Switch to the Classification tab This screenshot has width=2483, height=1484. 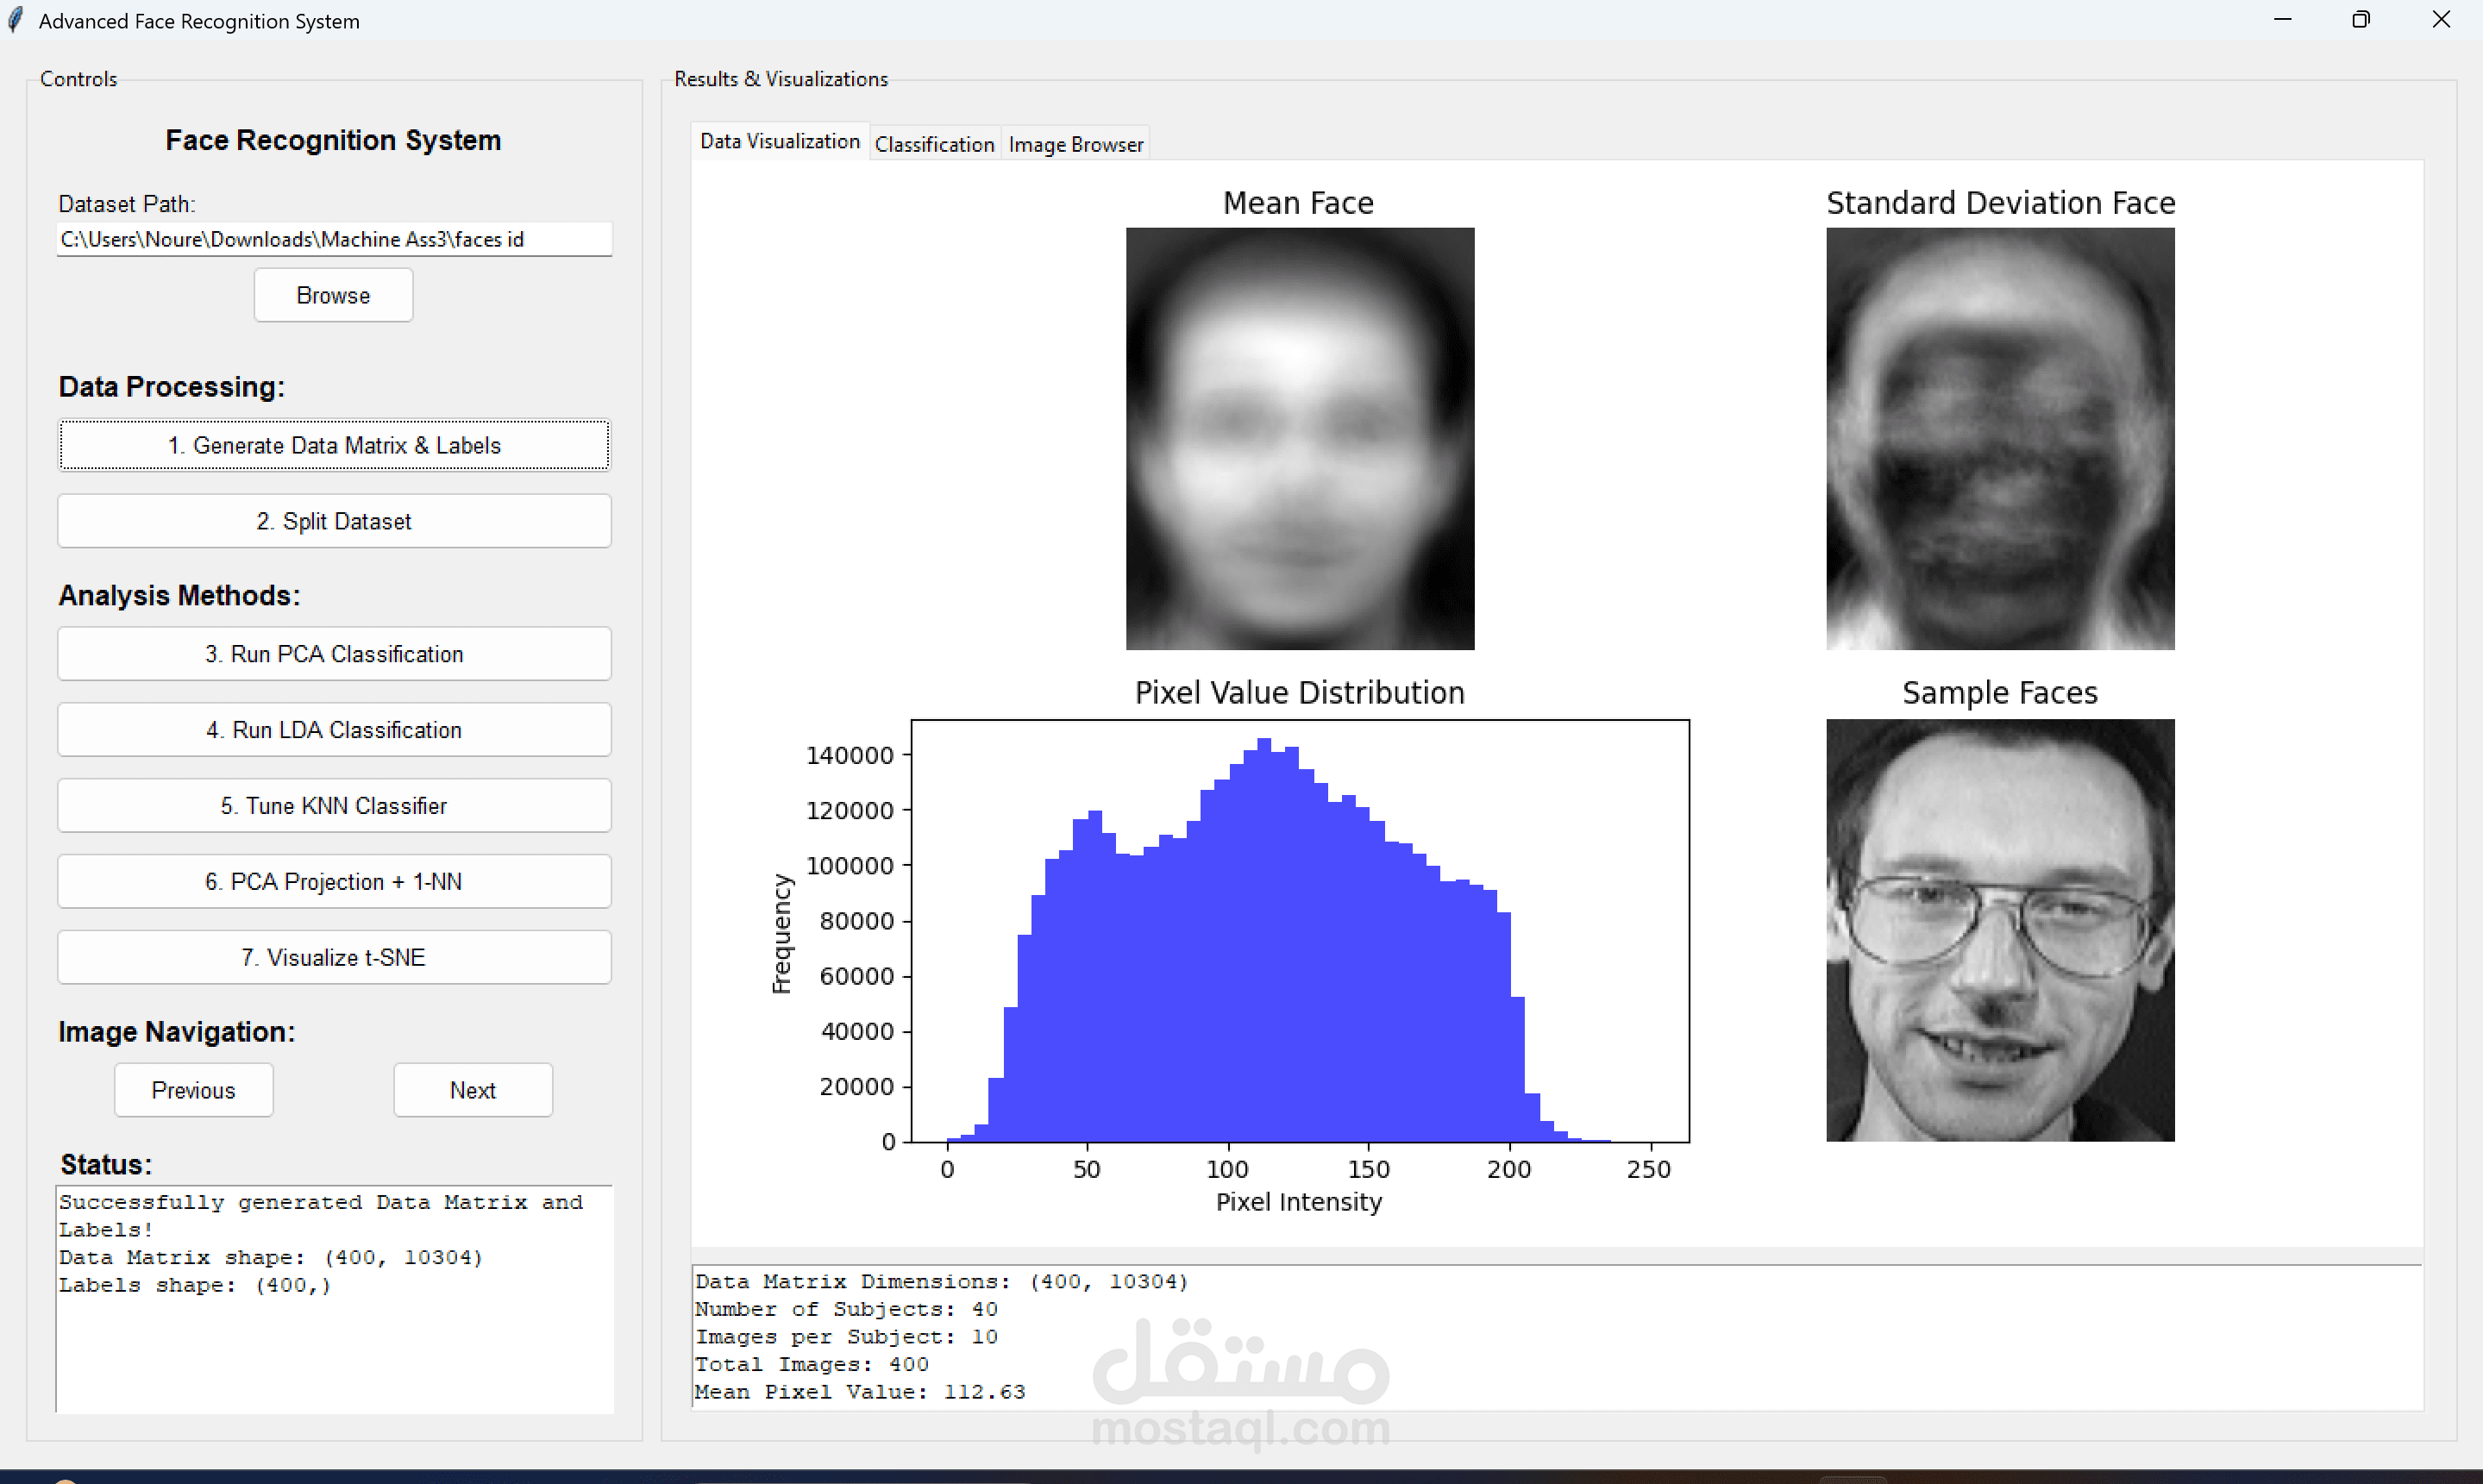point(934,144)
